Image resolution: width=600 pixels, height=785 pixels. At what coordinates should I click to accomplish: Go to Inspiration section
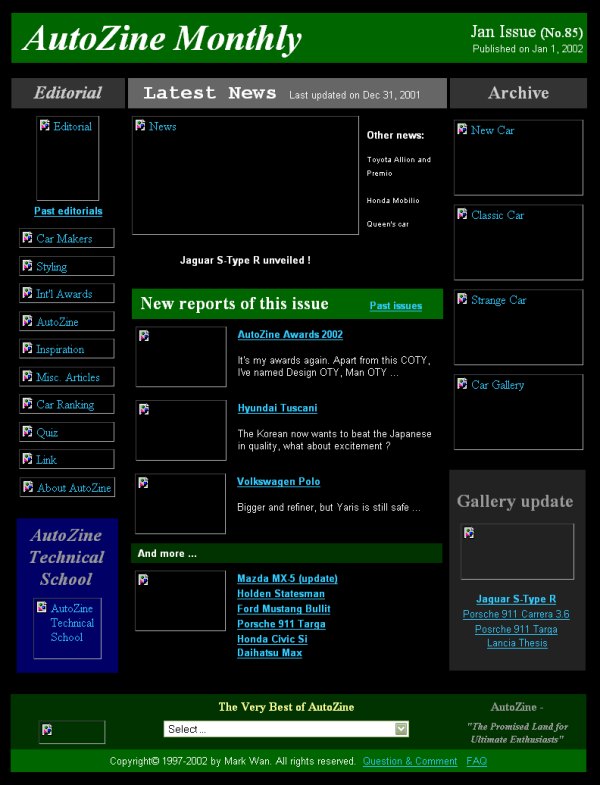coord(67,349)
